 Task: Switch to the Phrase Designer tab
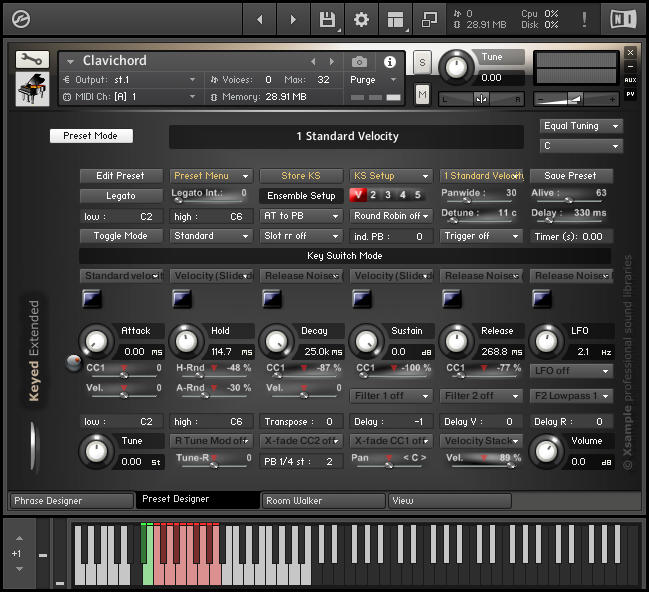coord(70,500)
